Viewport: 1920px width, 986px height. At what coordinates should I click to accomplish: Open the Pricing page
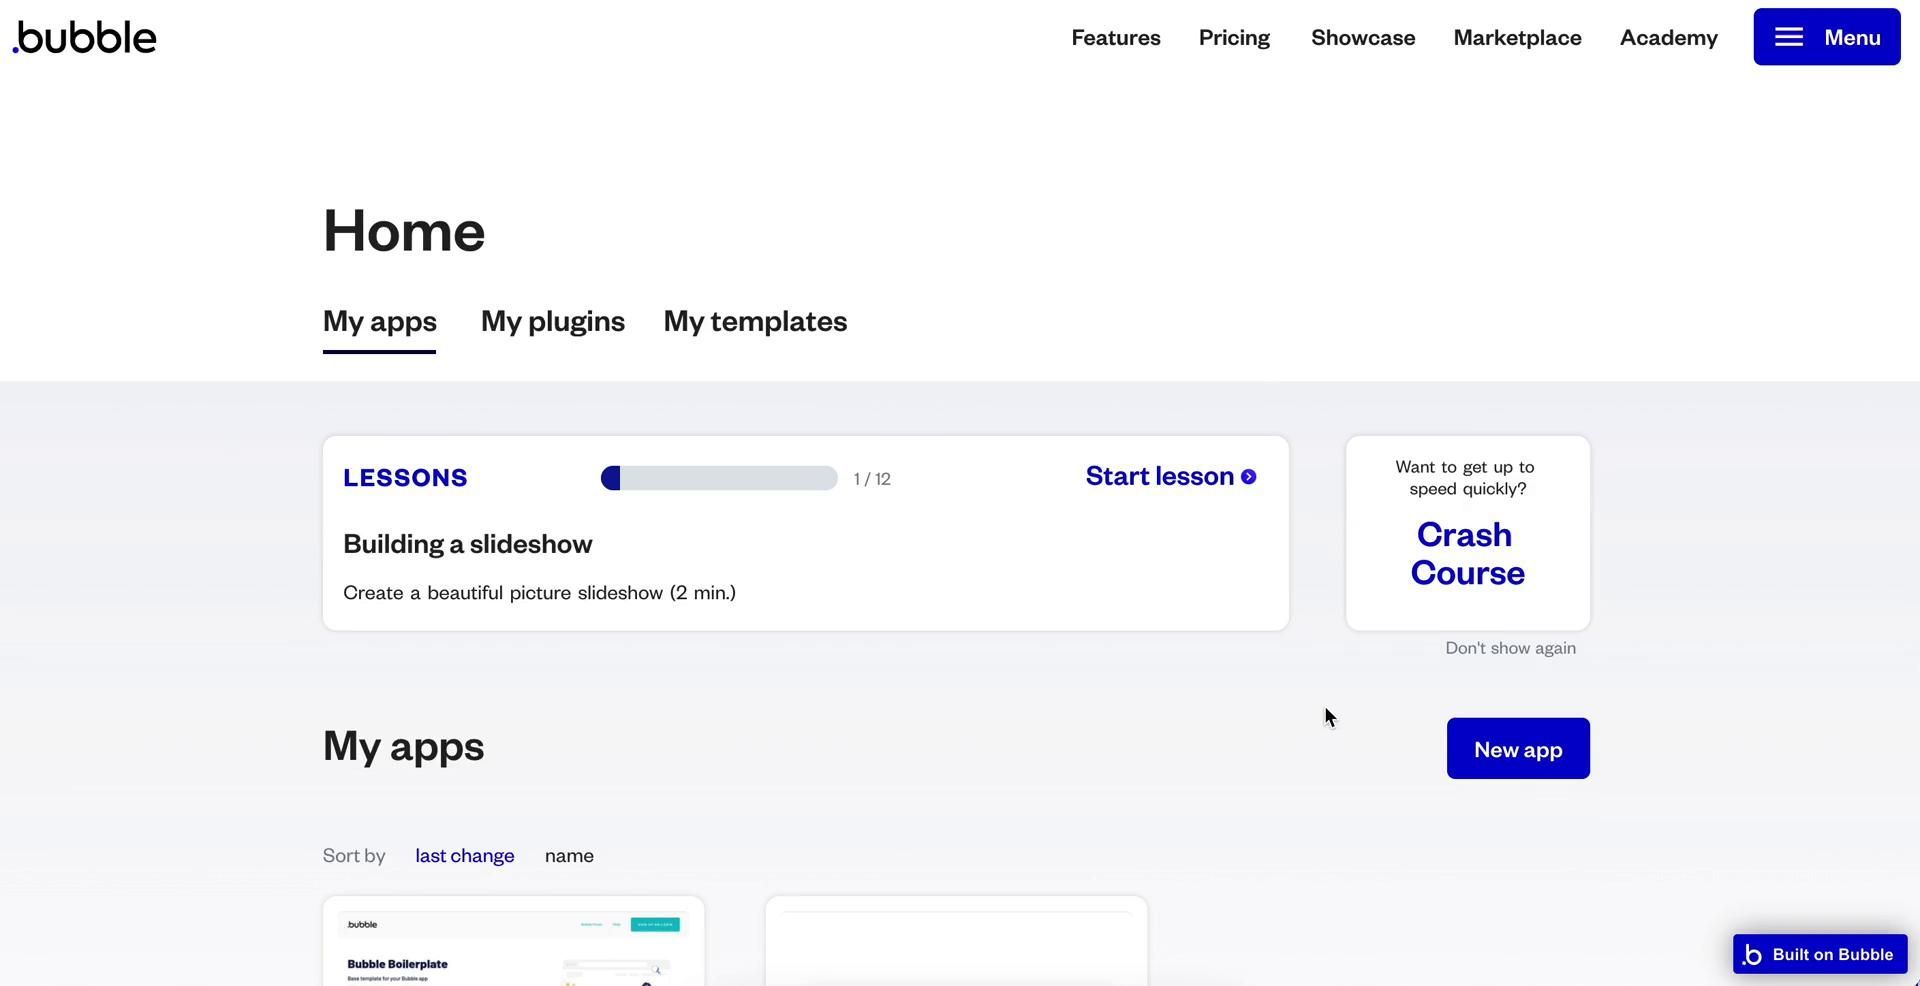point(1234,38)
